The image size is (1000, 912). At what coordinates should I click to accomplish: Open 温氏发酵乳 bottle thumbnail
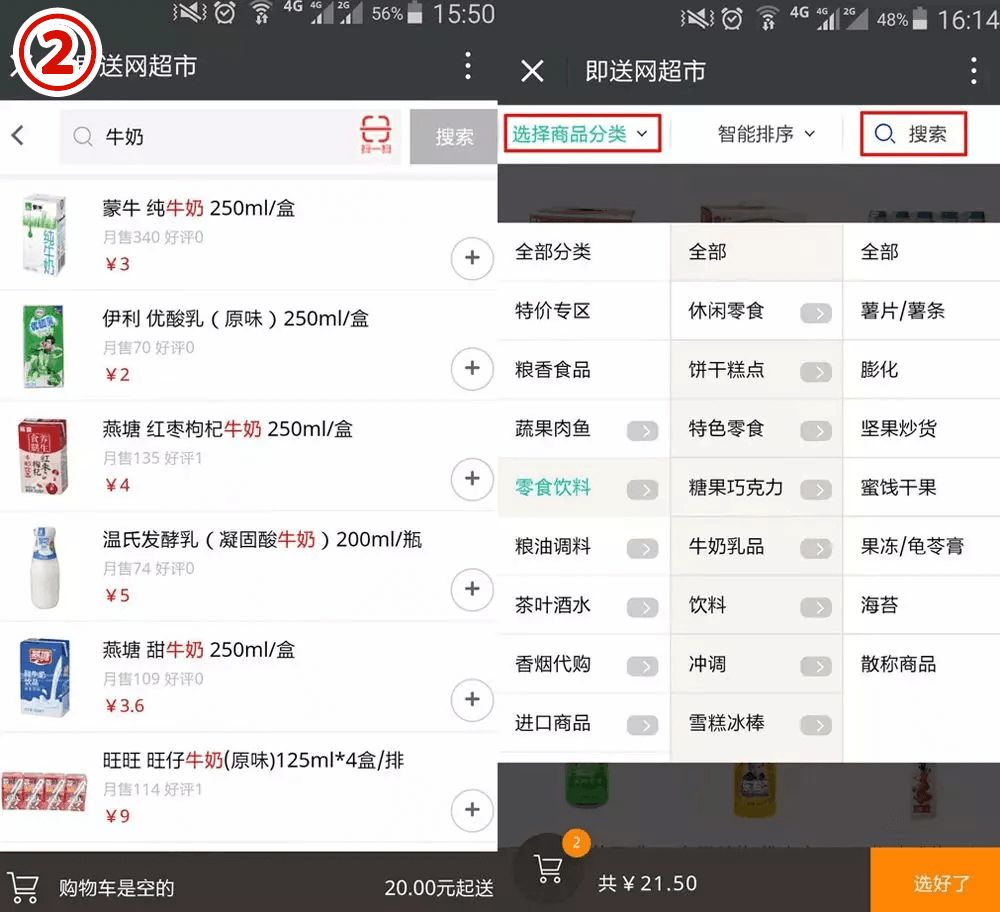(x=44, y=567)
